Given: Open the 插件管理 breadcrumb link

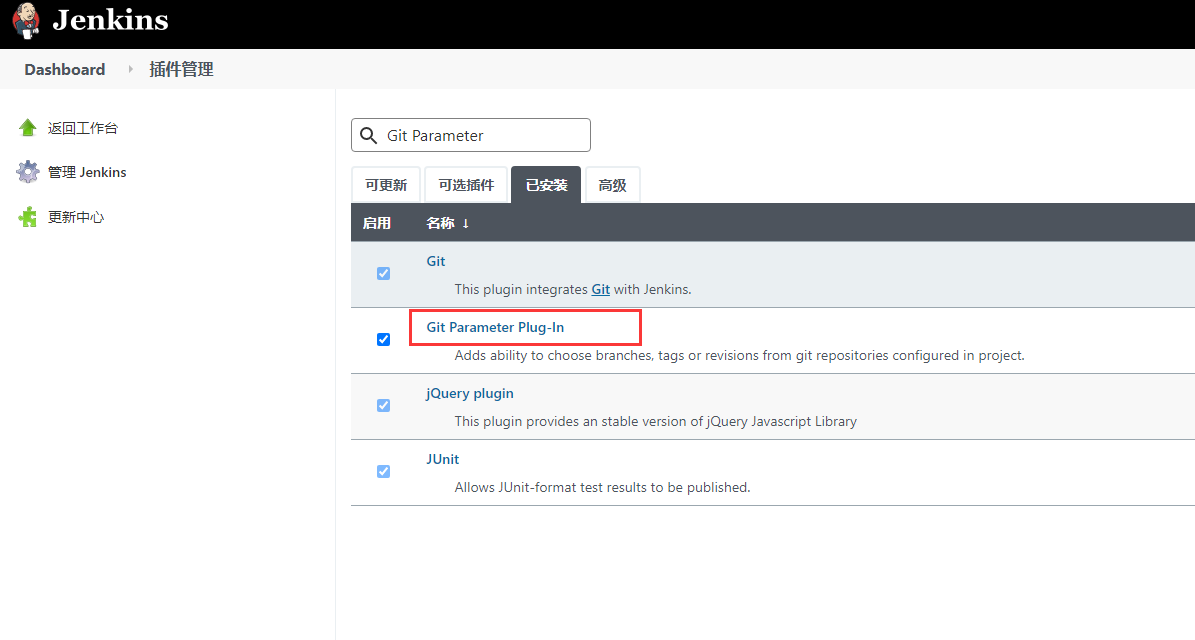Looking at the screenshot, I should (x=181, y=69).
